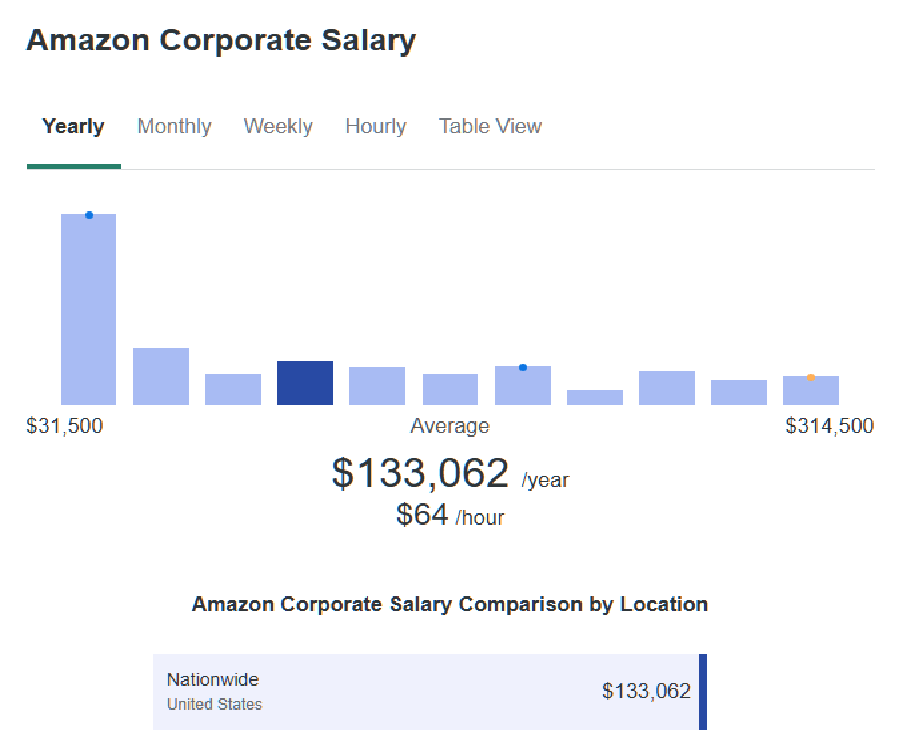Click the $314,500 maximum salary label
The height and width of the screenshot is (736, 907).
(x=829, y=426)
